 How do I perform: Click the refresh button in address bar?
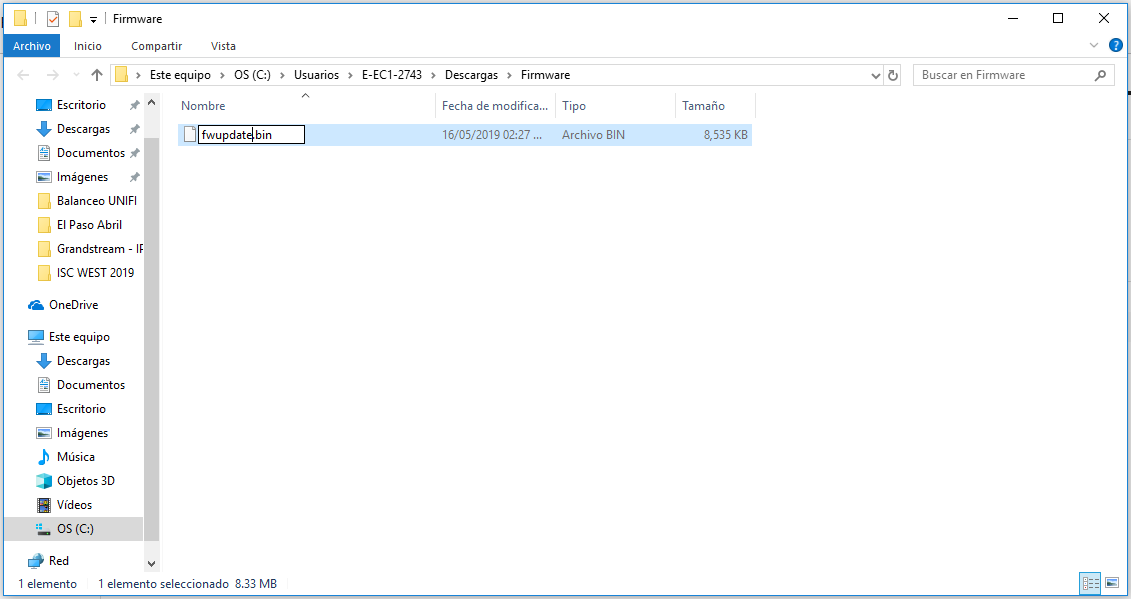pos(893,75)
